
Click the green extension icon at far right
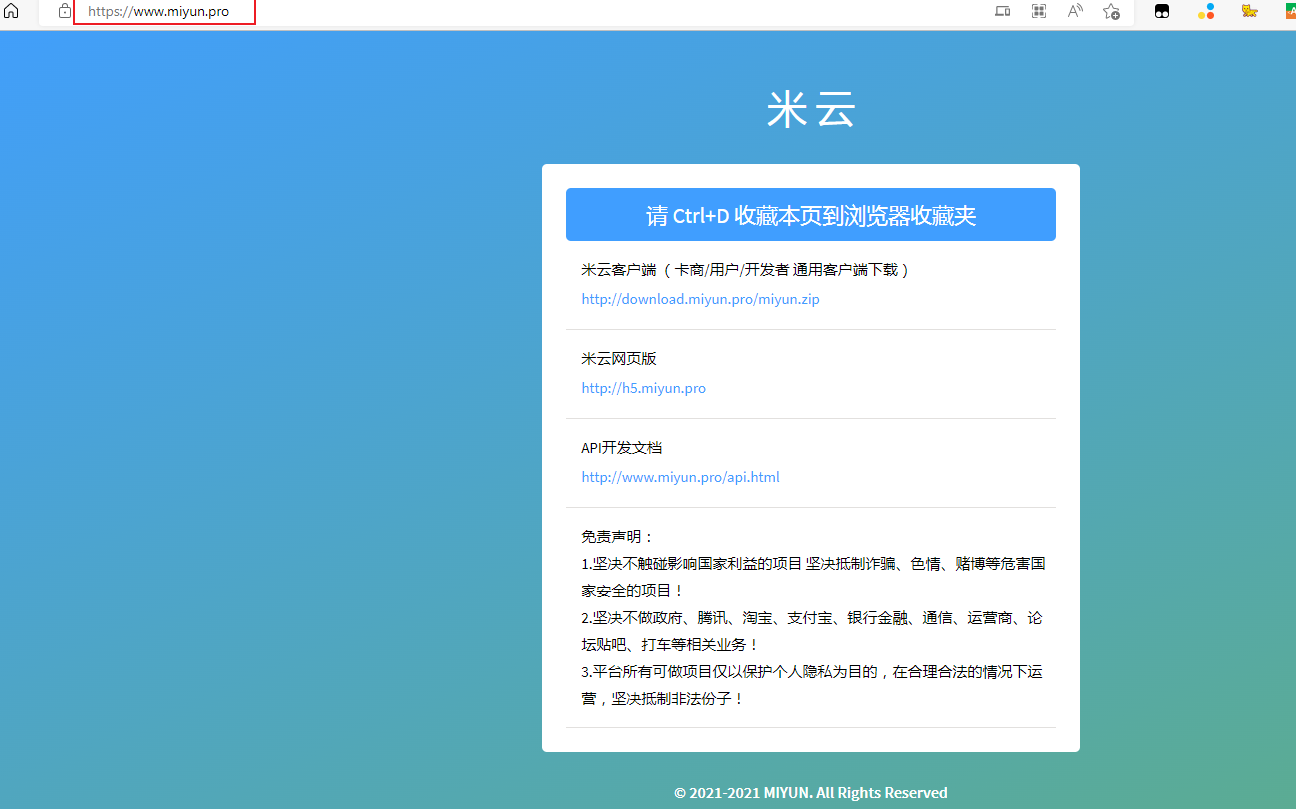click(1290, 11)
